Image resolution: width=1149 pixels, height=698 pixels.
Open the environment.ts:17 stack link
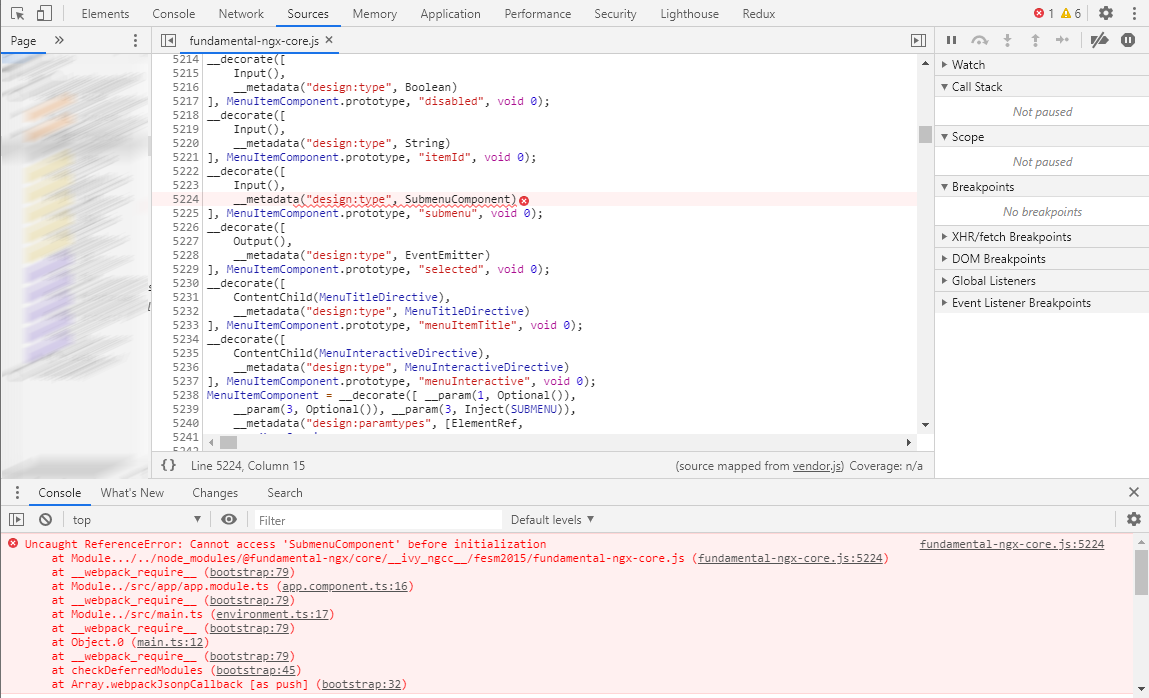point(272,614)
